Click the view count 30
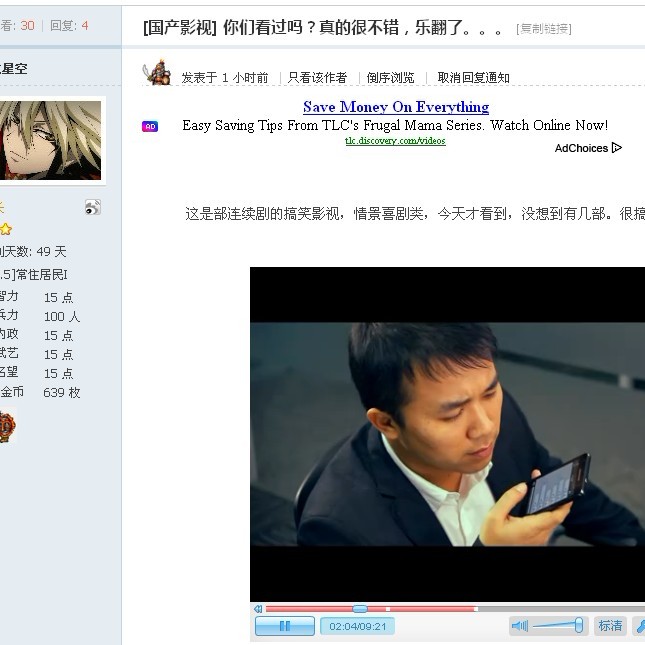The height and width of the screenshot is (645, 645). coord(28,26)
